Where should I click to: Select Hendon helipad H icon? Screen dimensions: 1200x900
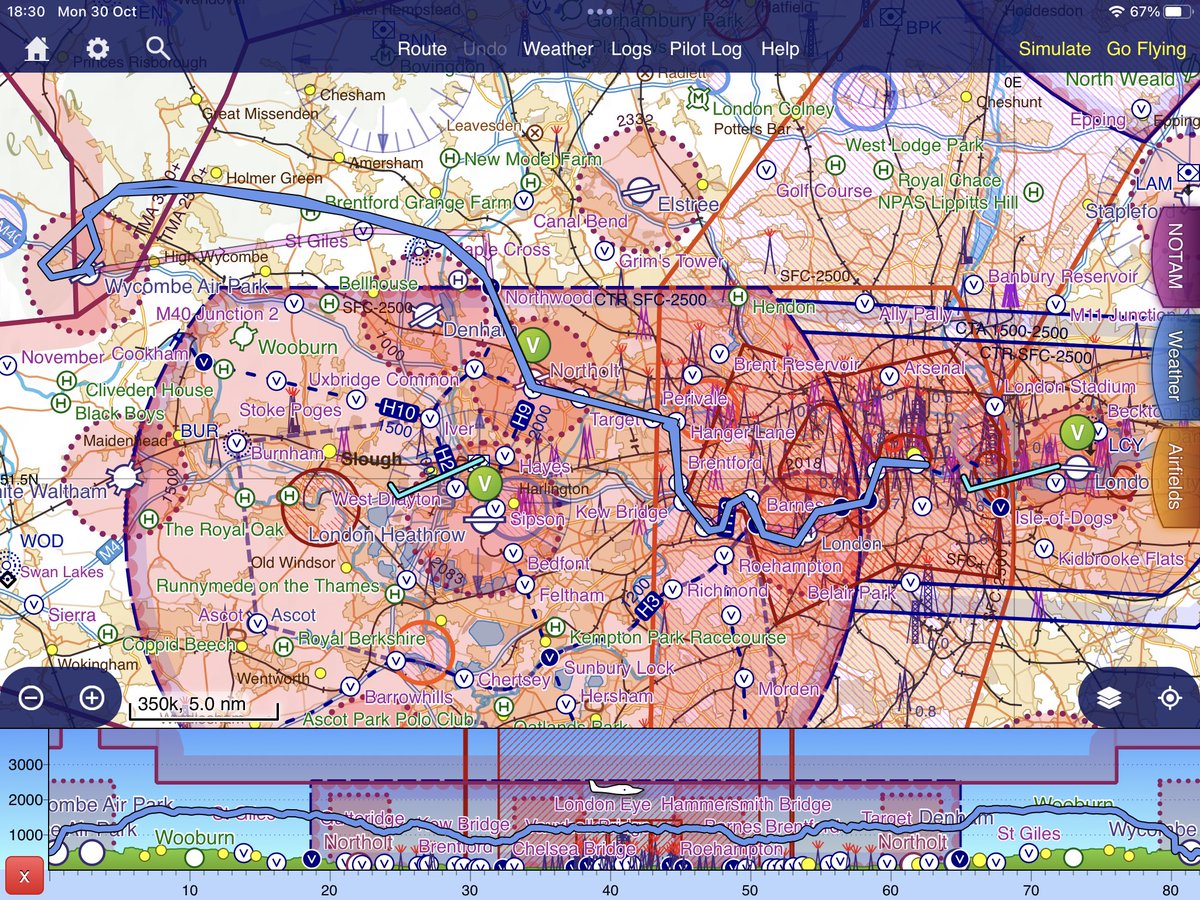coord(738,296)
